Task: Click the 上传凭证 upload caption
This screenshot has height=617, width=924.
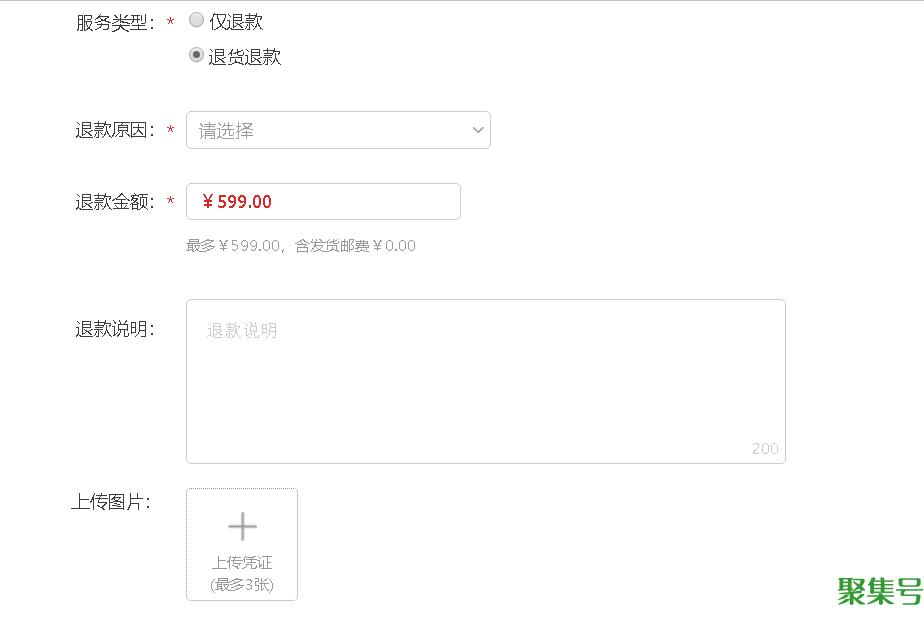Action: pyautogui.click(x=242, y=563)
